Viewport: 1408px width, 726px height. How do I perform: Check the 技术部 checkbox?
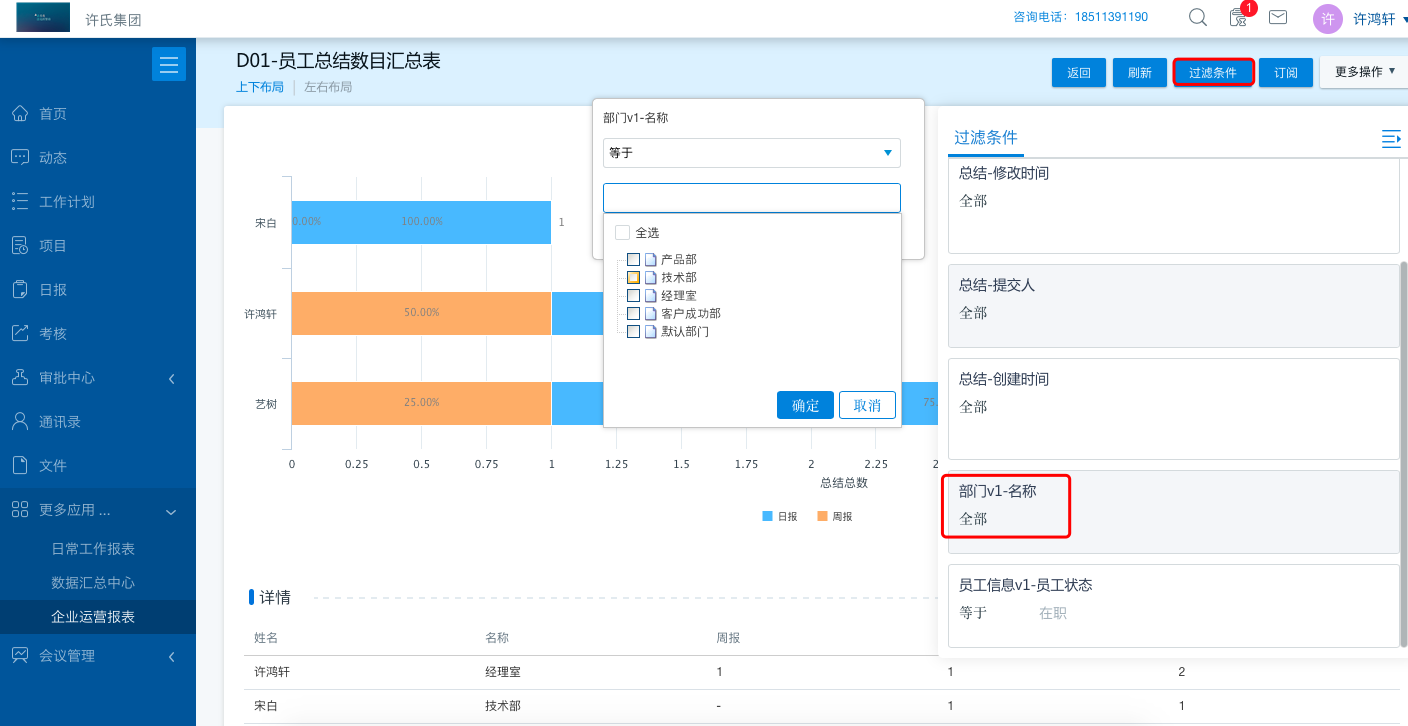(x=633, y=278)
